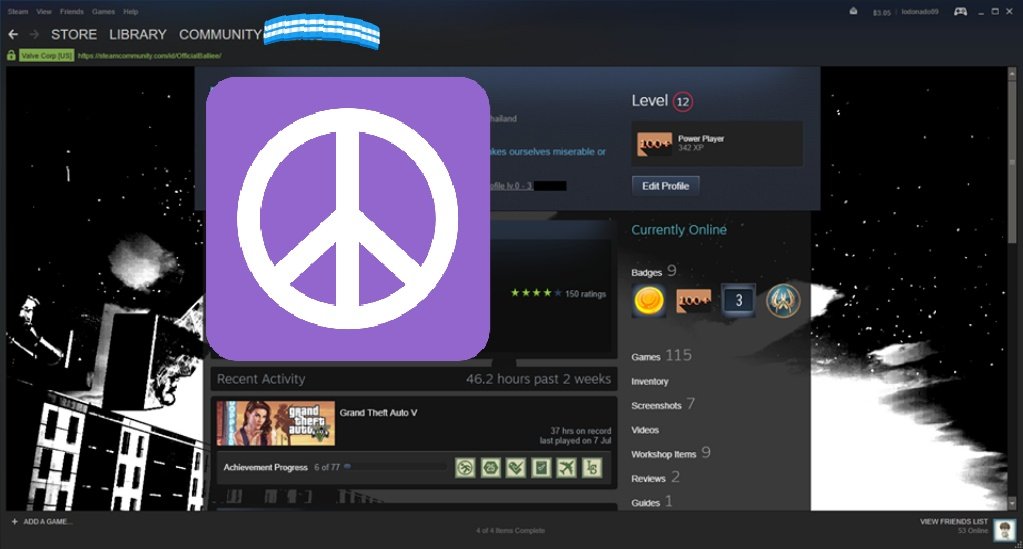
Task: Click the four-star 150 ratings display
Action: pyautogui.click(x=558, y=293)
